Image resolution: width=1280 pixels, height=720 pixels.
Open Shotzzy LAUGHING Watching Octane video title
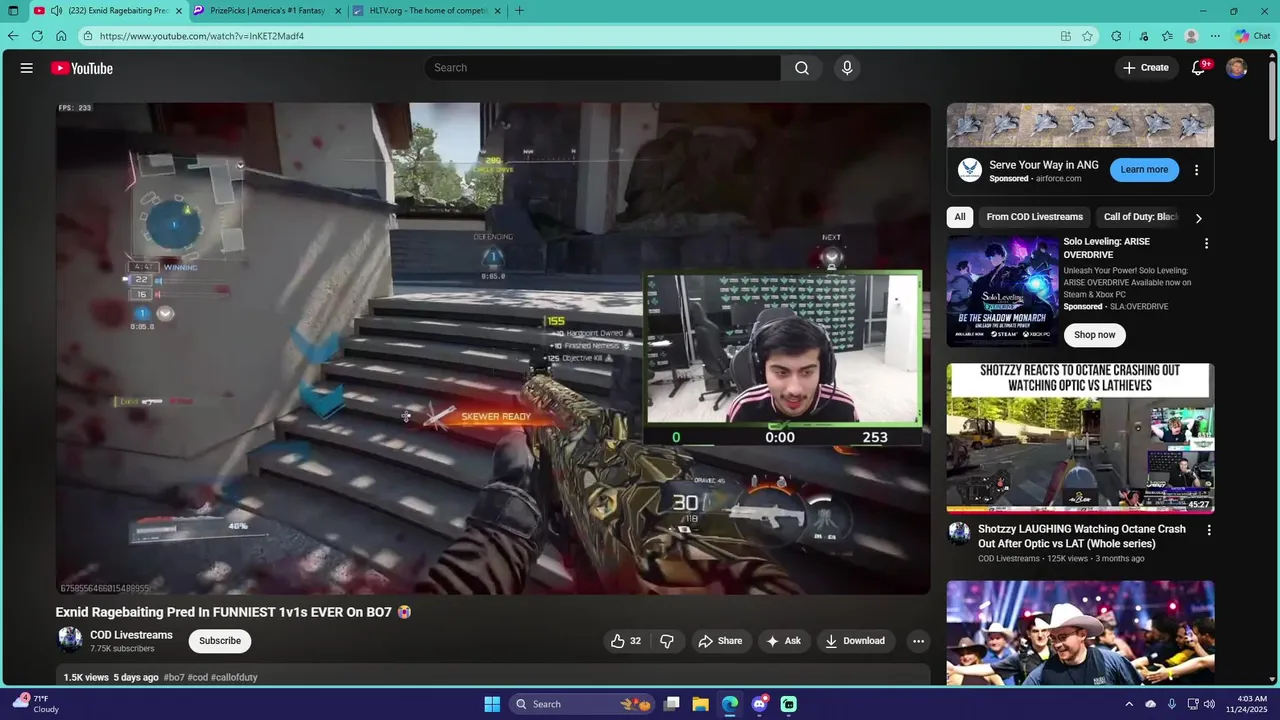(1082, 536)
